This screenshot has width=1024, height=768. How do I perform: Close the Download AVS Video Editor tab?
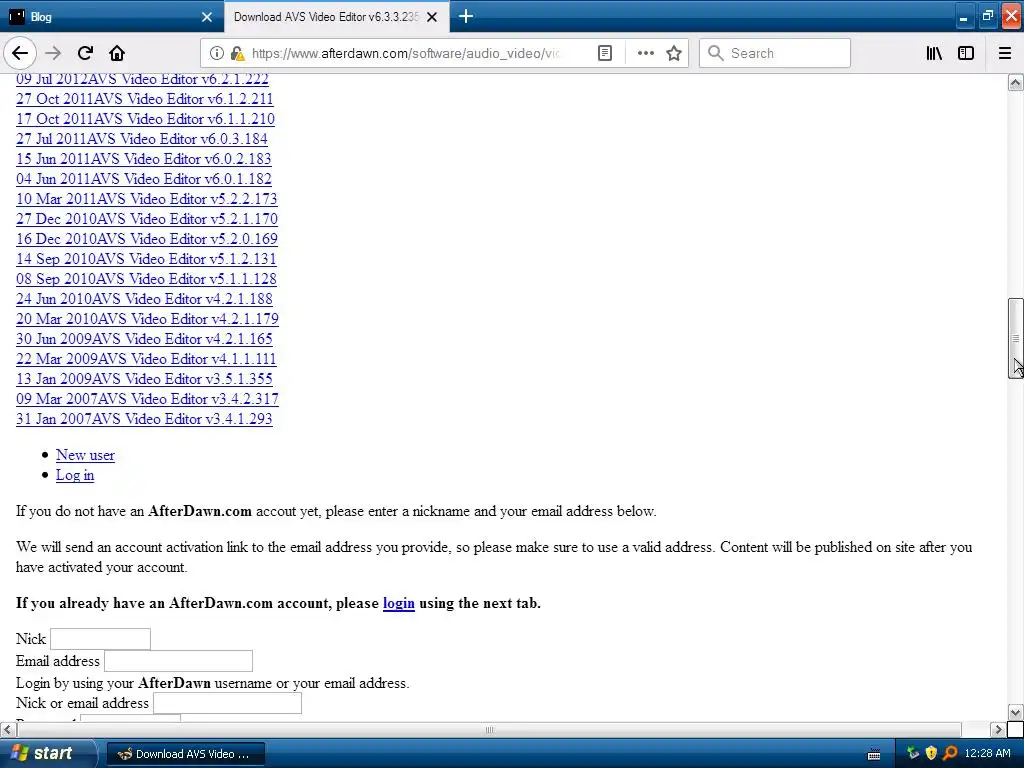coord(432,17)
